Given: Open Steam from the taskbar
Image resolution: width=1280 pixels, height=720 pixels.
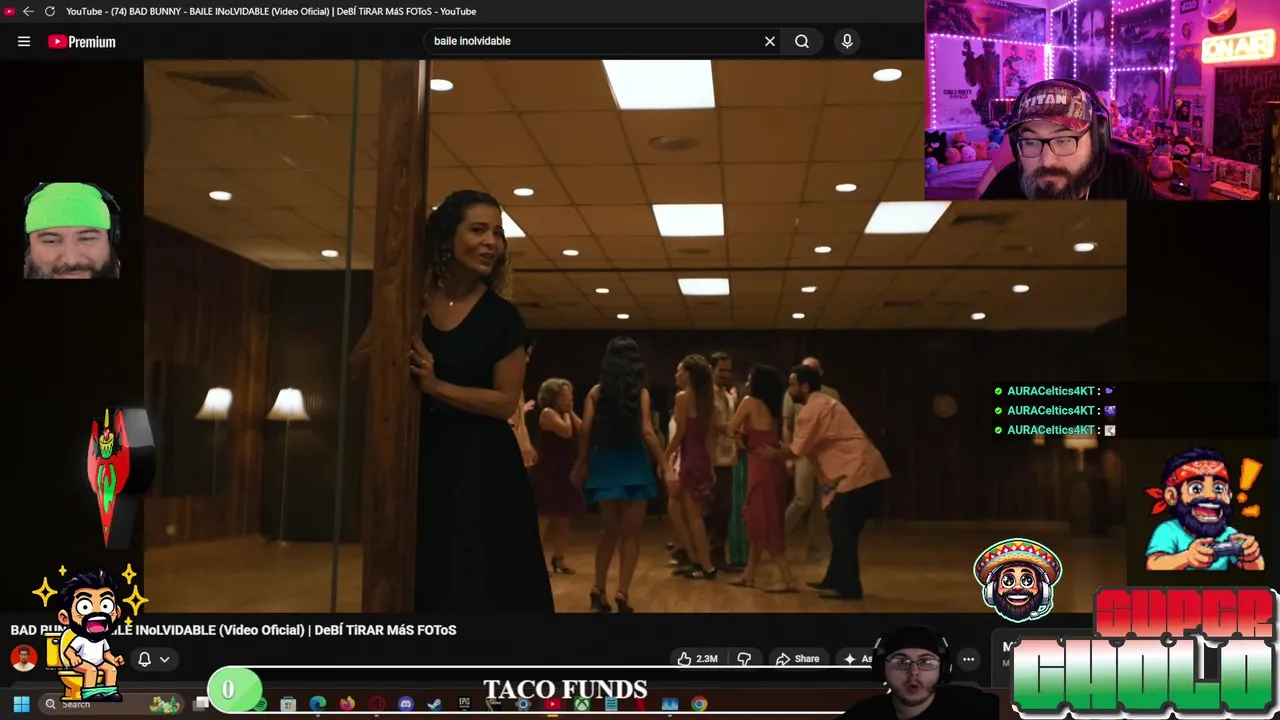Looking at the screenshot, I should [x=434, y=705].
